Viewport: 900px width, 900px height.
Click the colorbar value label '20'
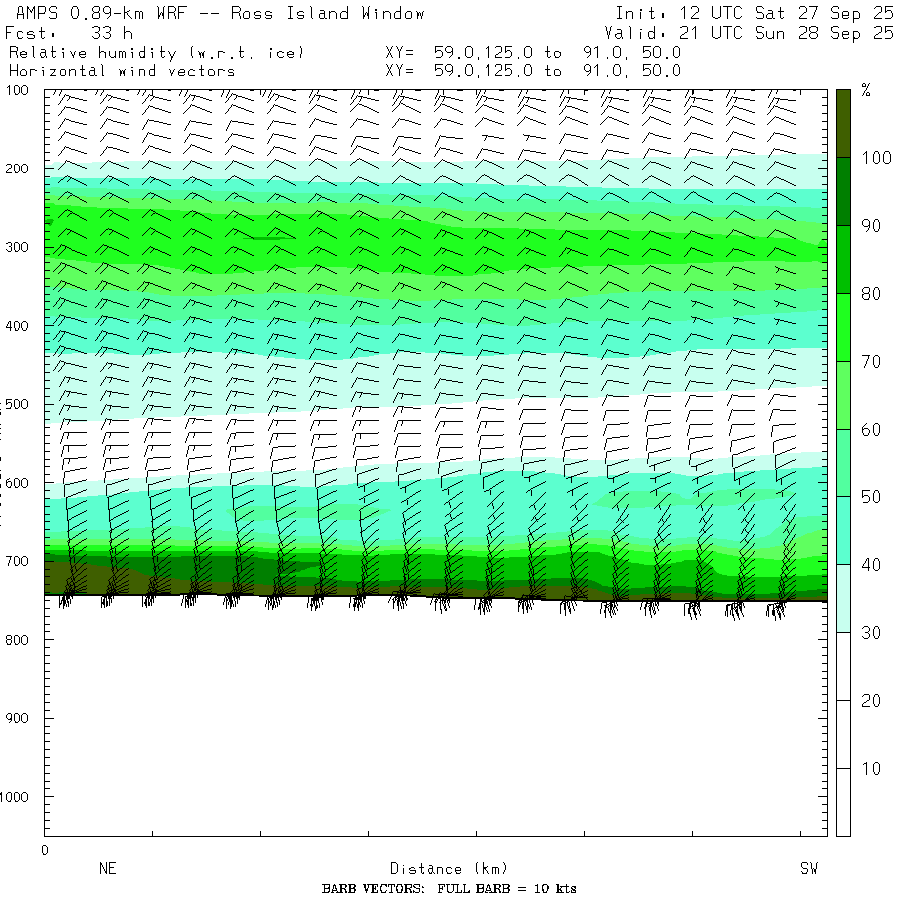coord(871,700)
